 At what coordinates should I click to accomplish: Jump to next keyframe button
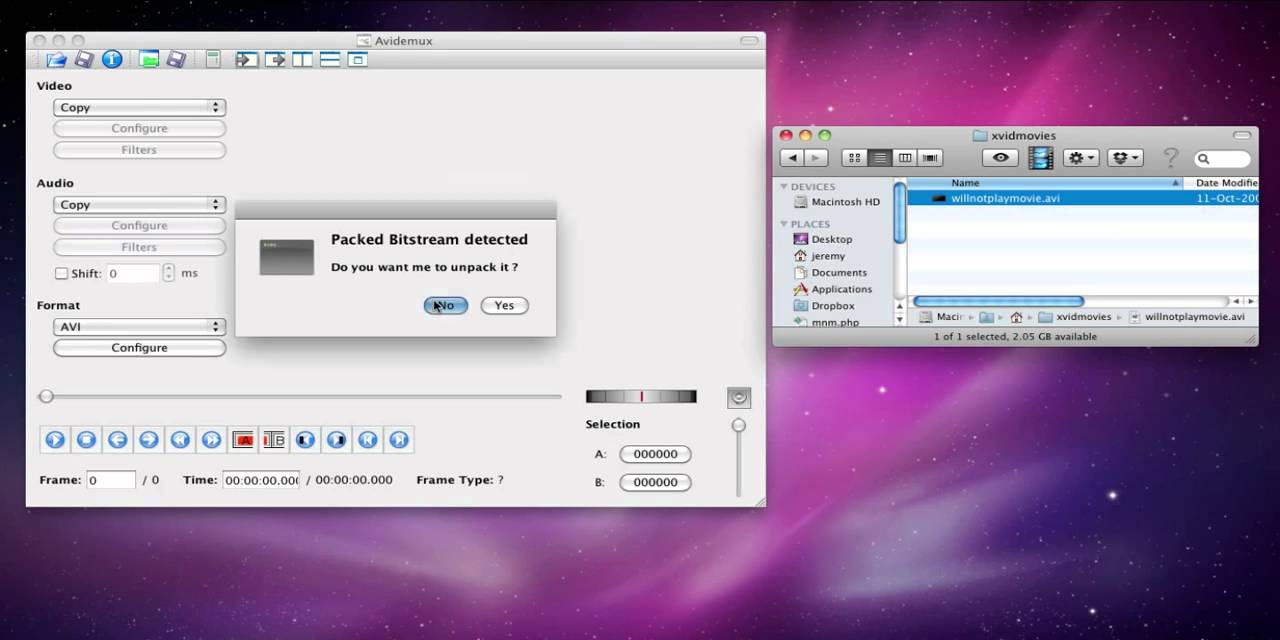coord(211,439)
